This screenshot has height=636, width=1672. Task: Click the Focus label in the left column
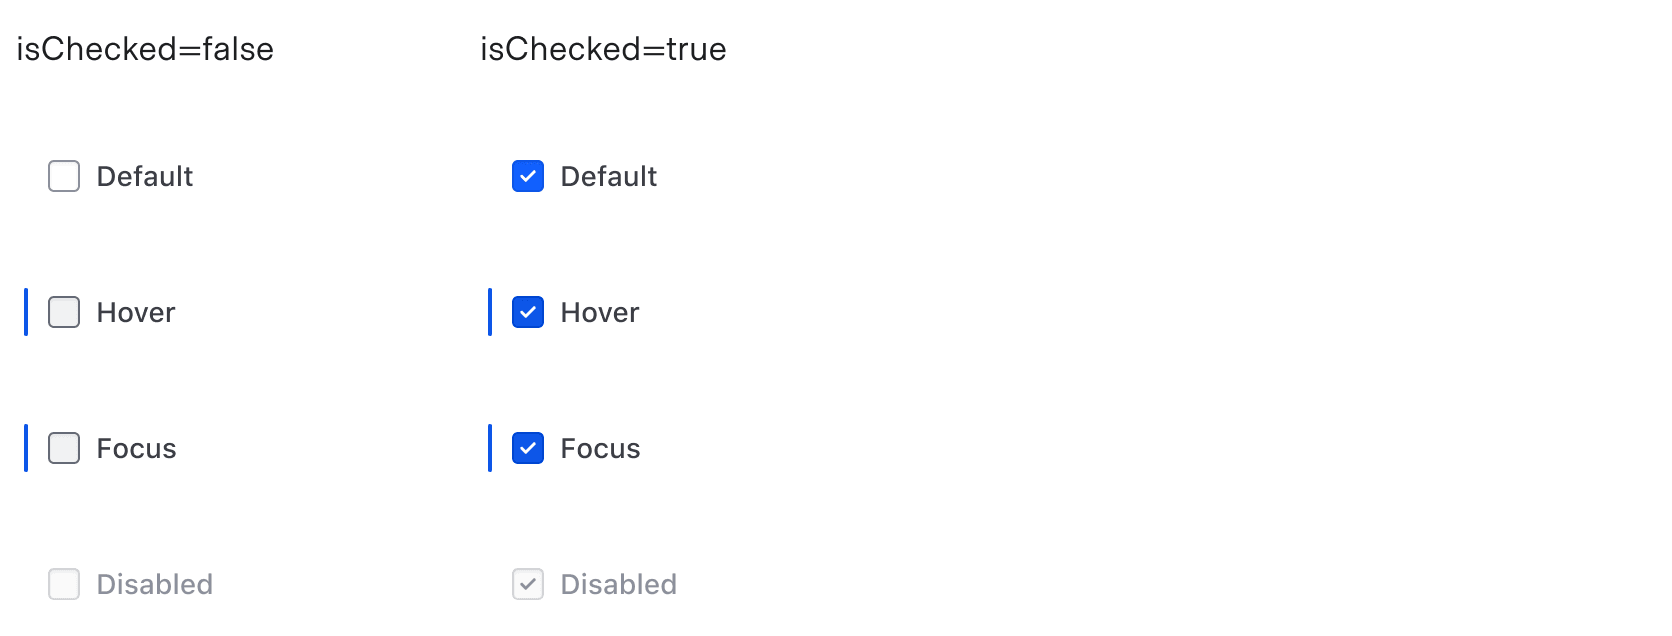pos(135,449)
